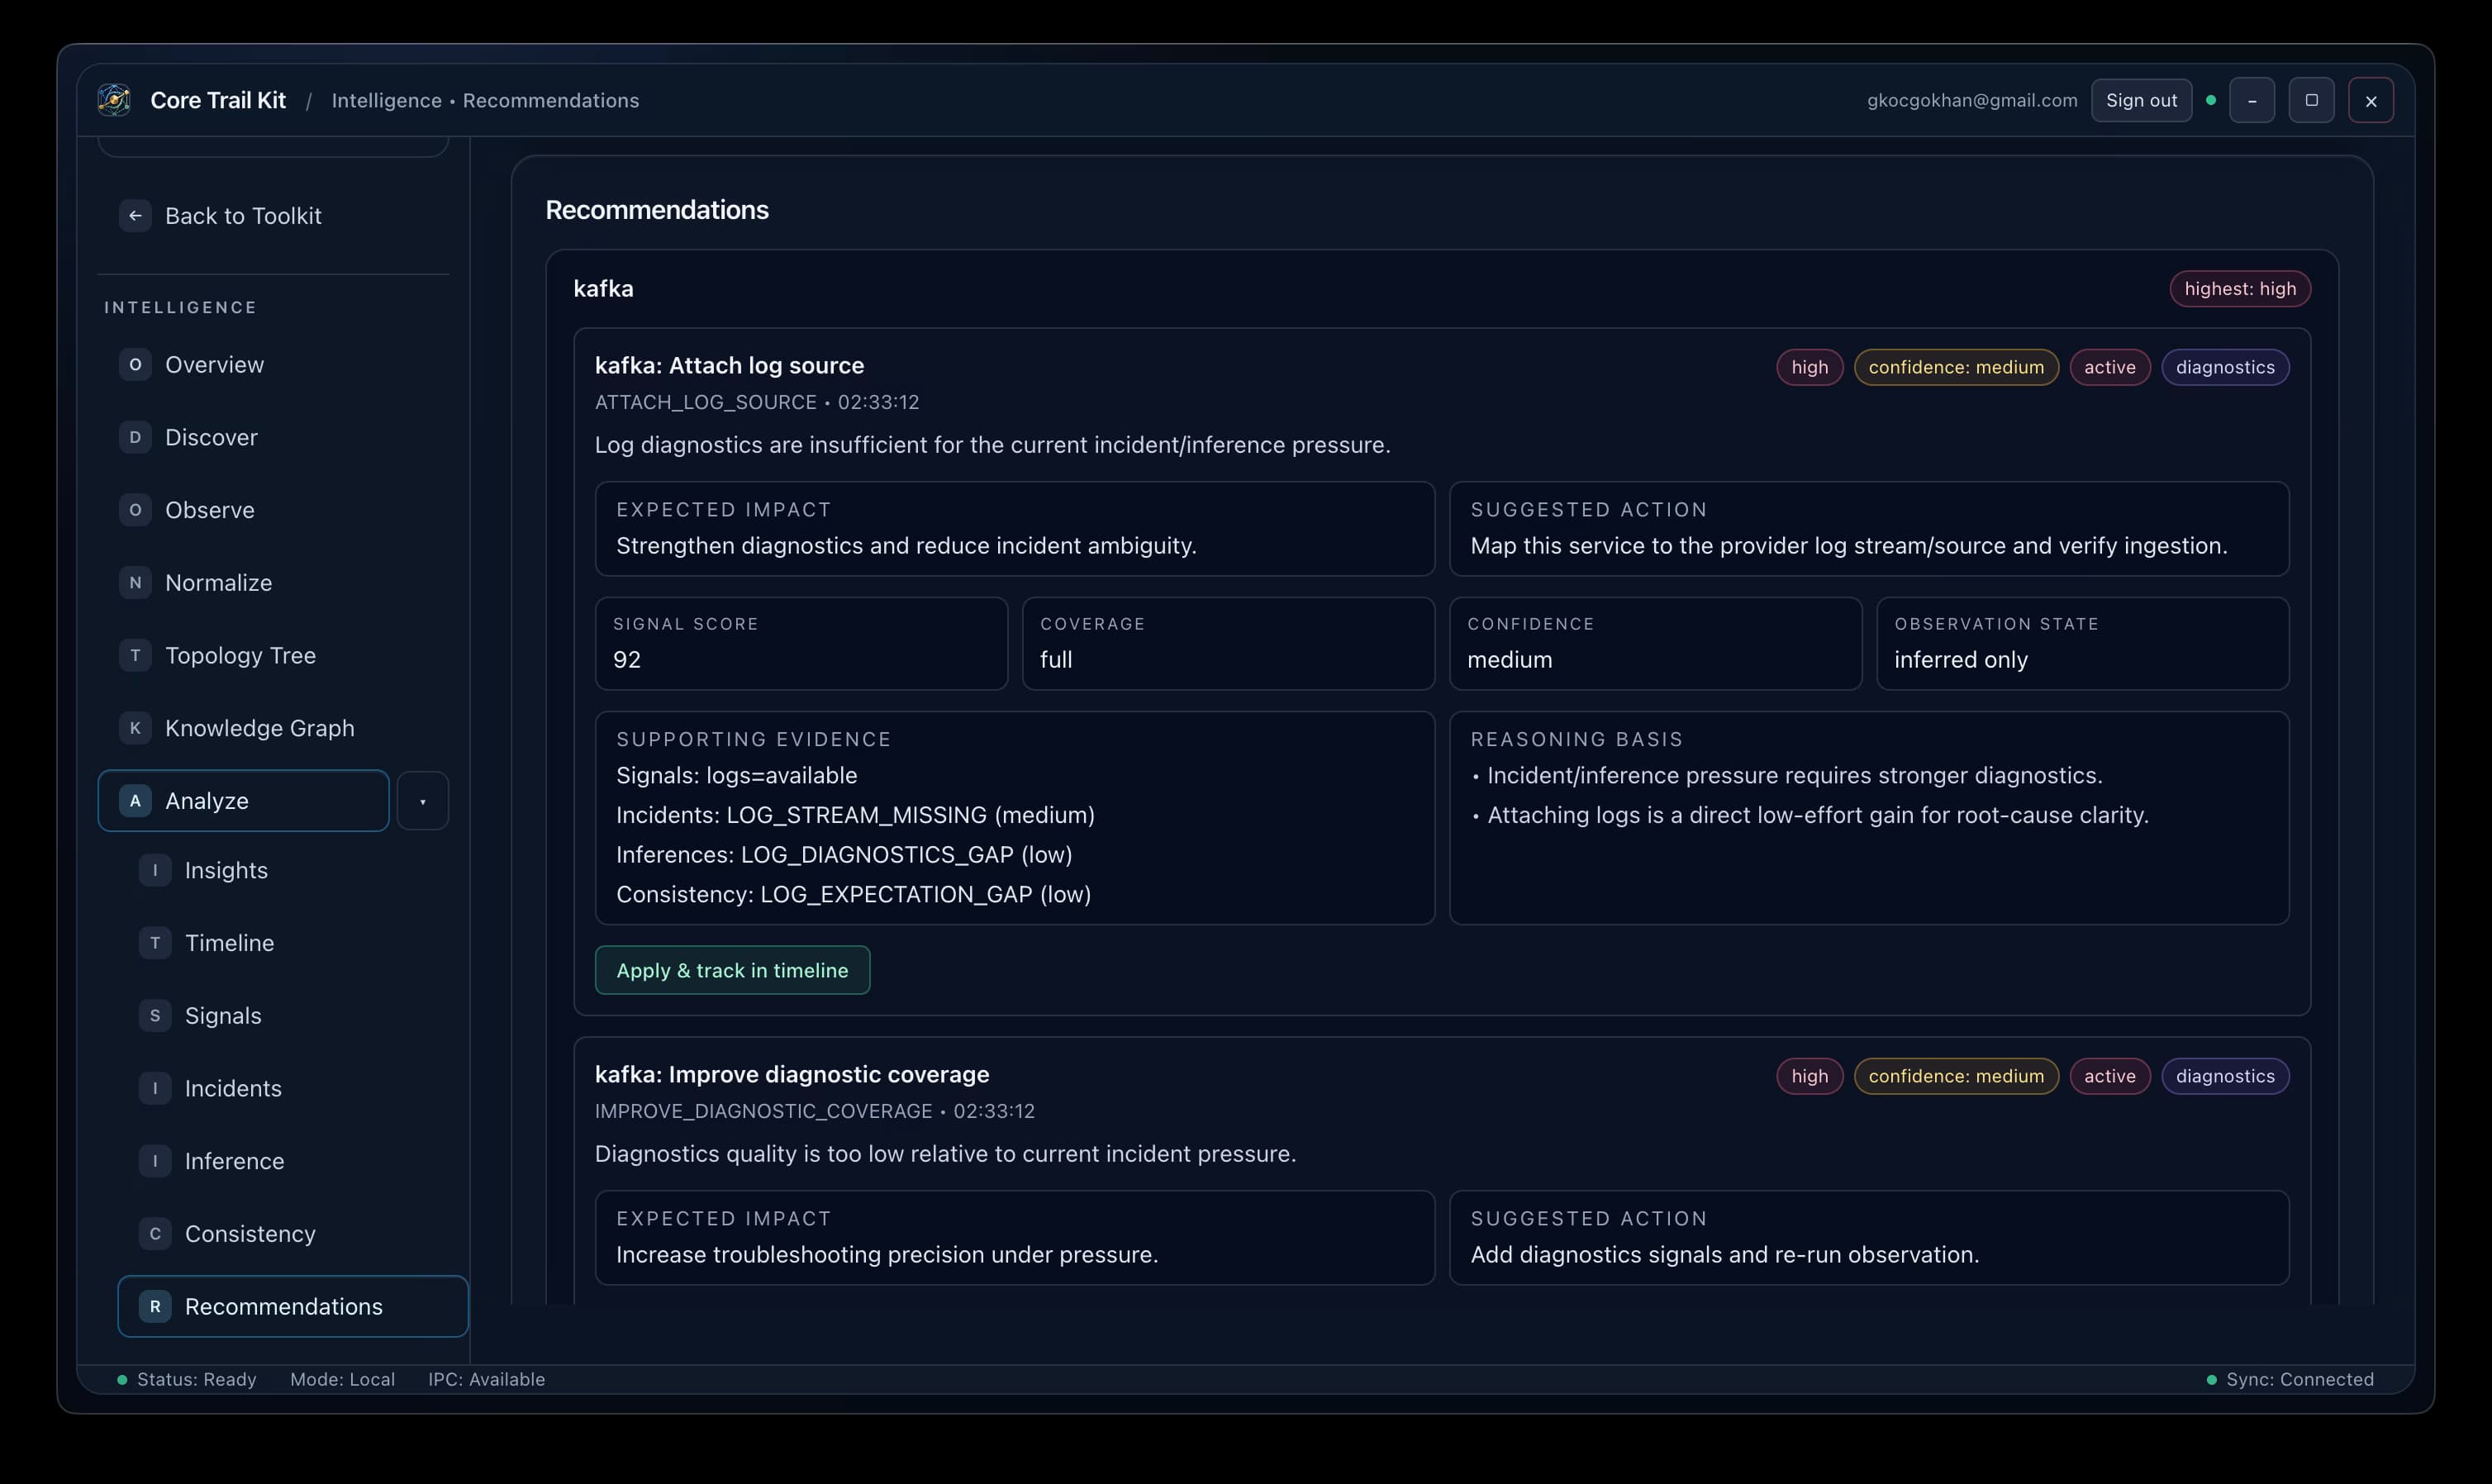Click the 'Mode: Local' status bar entry

[342, 1380]
